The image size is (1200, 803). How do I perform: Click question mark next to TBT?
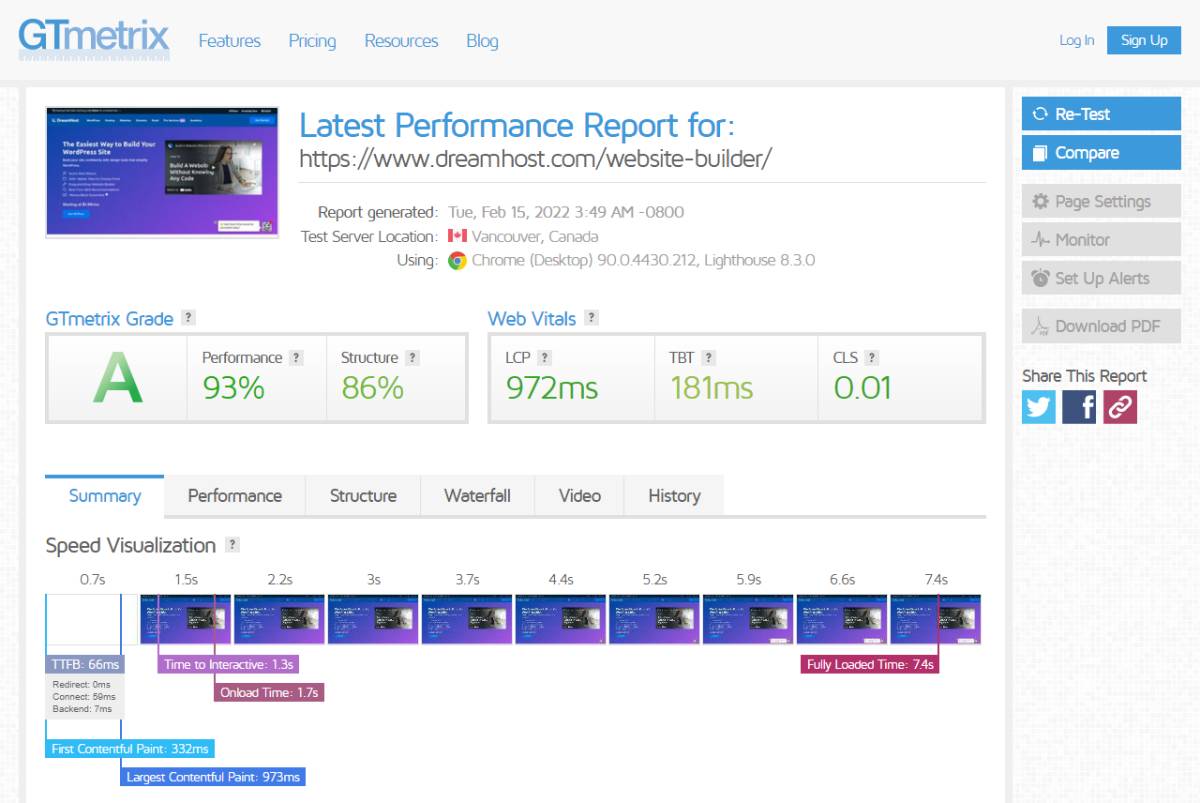(x=708, y=357)
